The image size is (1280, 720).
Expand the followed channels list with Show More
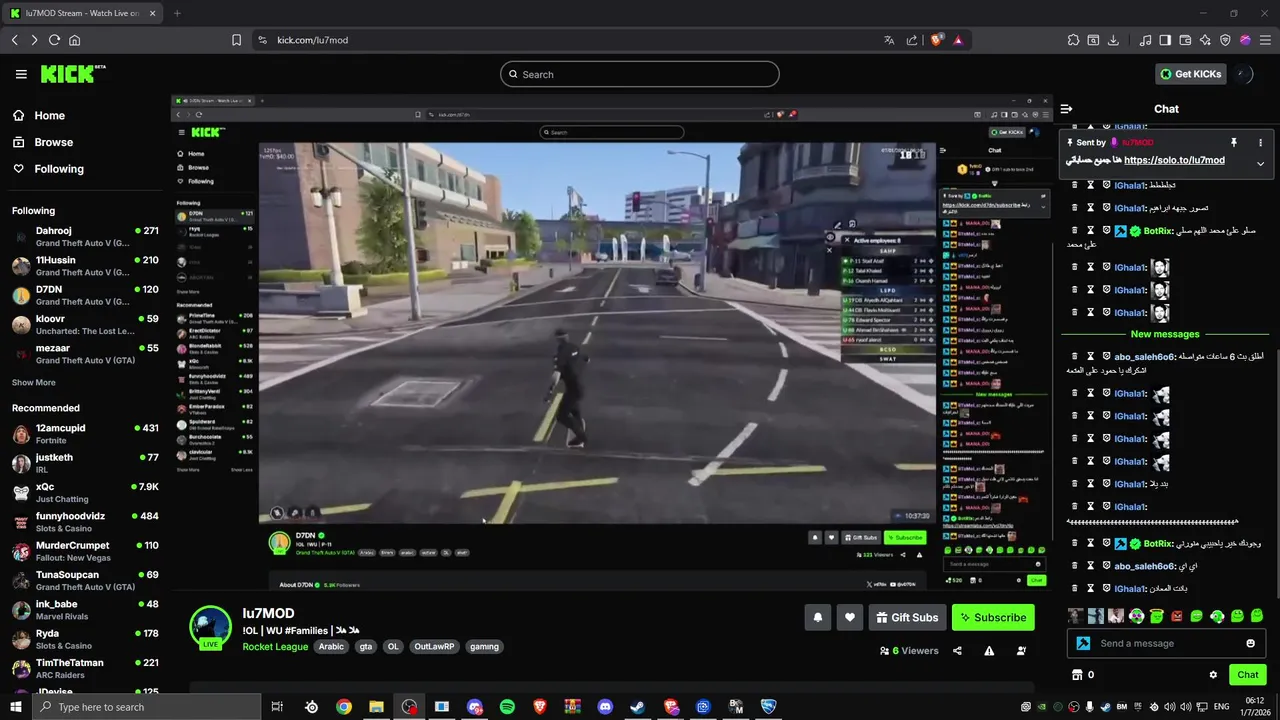pyautogui.click(x=34, y=383)
